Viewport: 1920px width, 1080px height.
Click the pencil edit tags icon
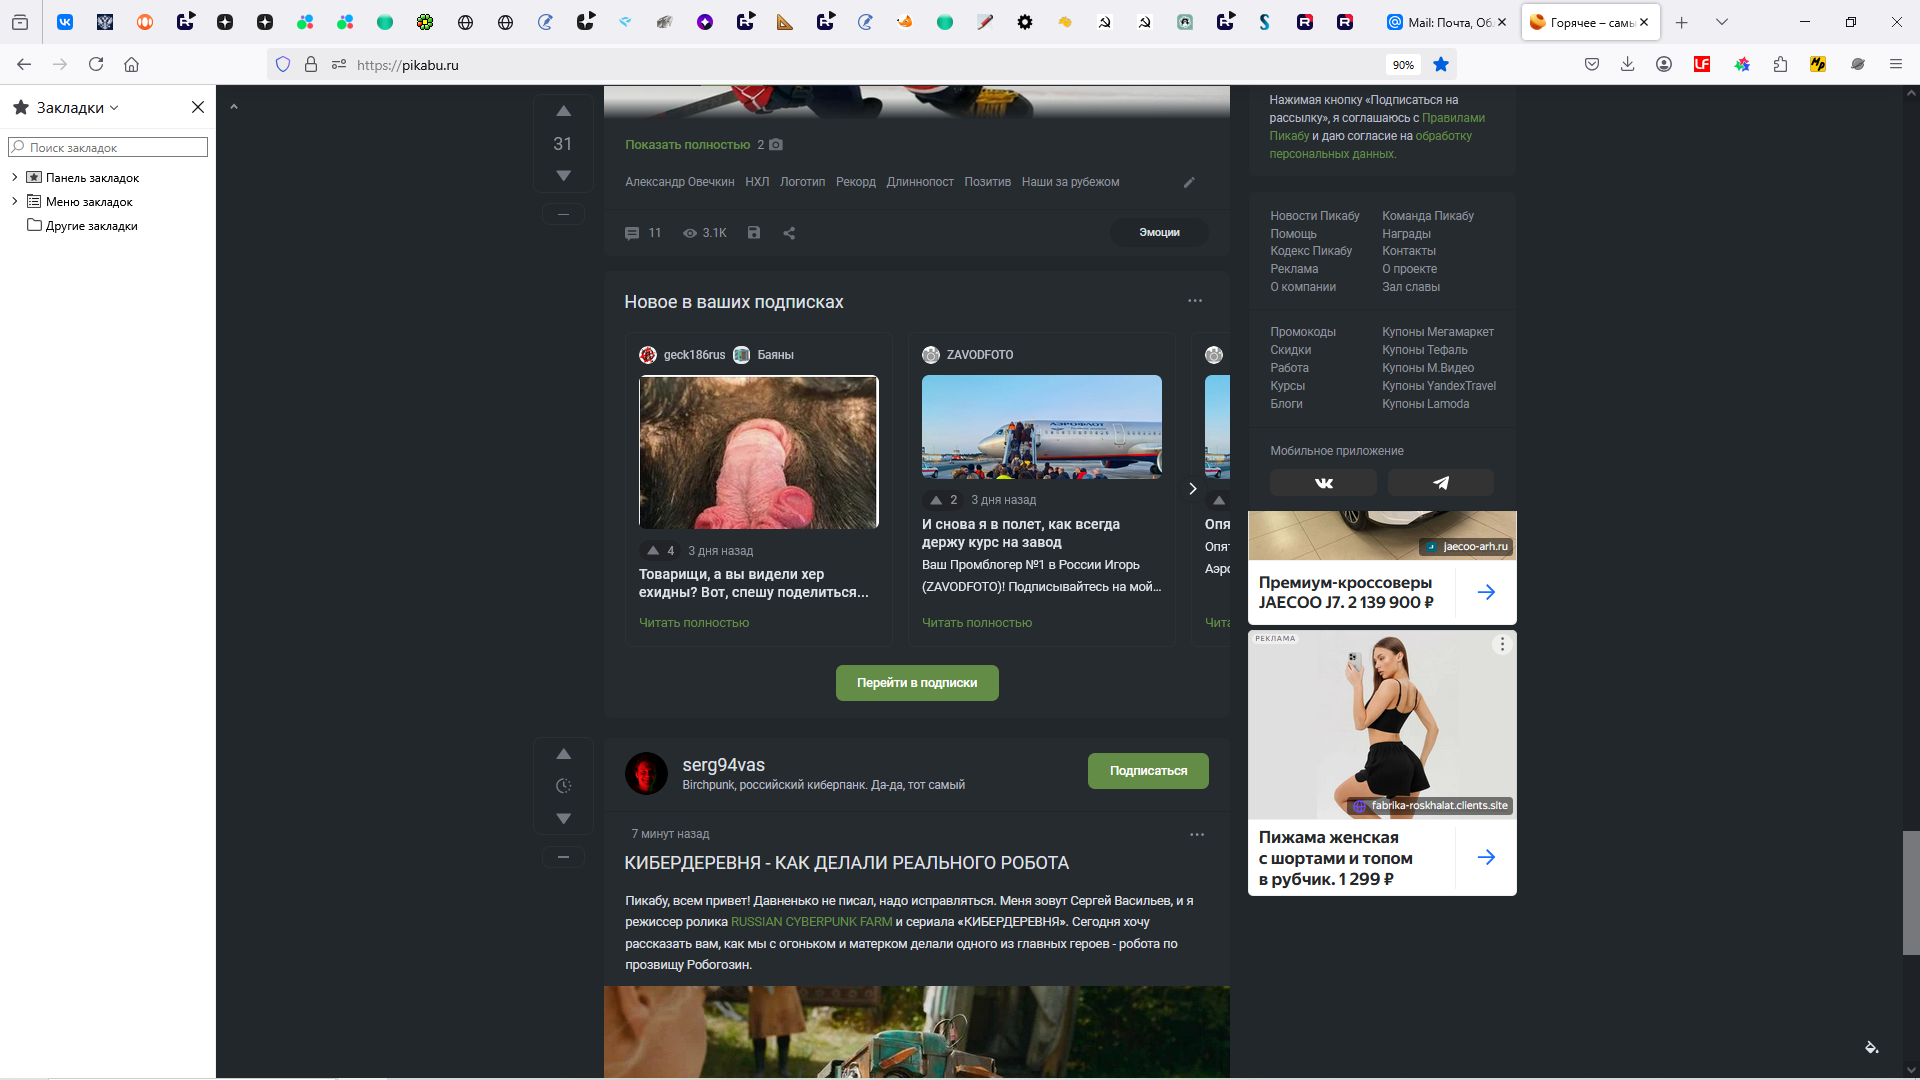pos(1189,182)
